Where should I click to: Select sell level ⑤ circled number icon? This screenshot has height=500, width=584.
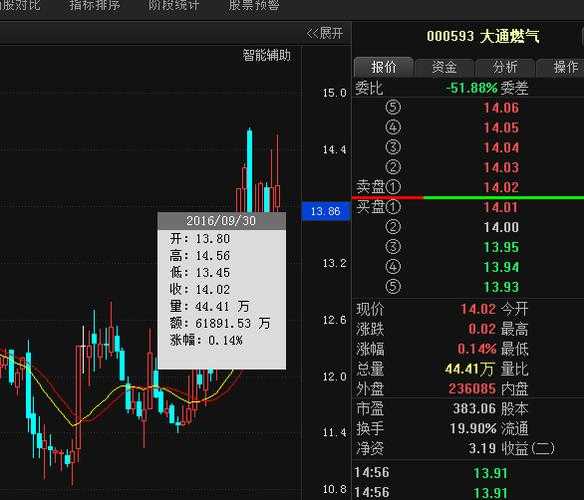pos(393,107)
